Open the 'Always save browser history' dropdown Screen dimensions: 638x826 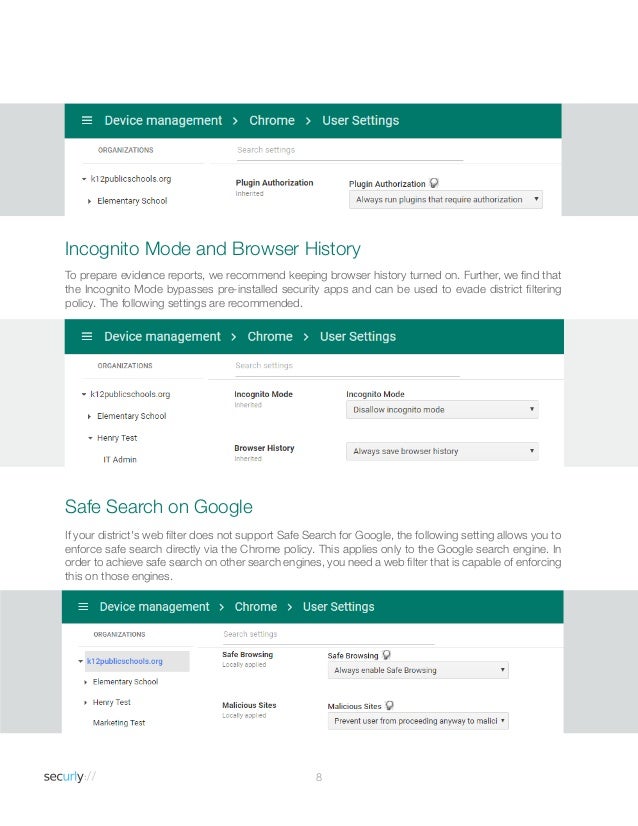point(442,451)
